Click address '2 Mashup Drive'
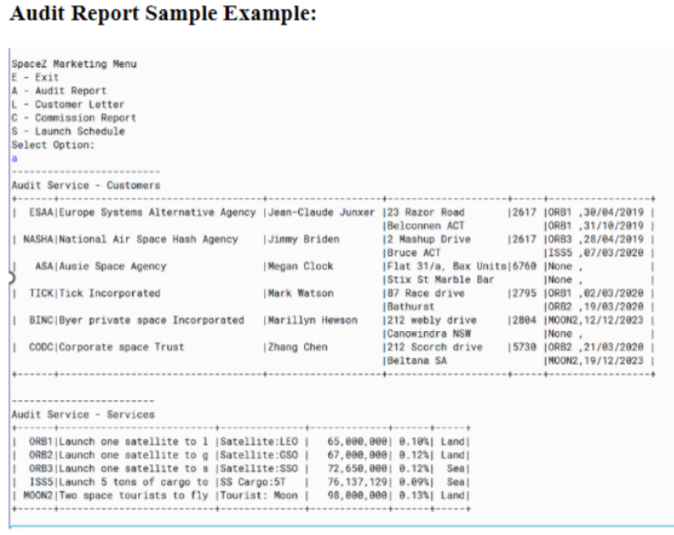 click(x=429, y=239)
